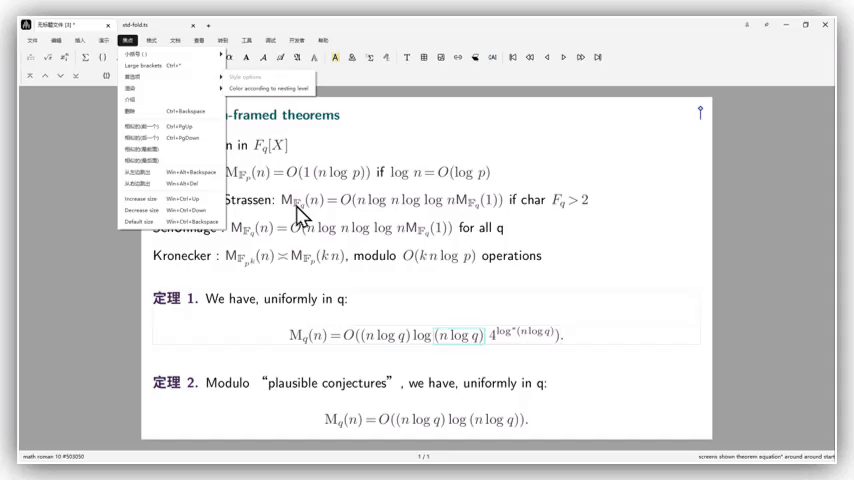This screenshot has width=854, height=480.
Task: Toggle Color according to nesting level
Action: tap(268, 88)
